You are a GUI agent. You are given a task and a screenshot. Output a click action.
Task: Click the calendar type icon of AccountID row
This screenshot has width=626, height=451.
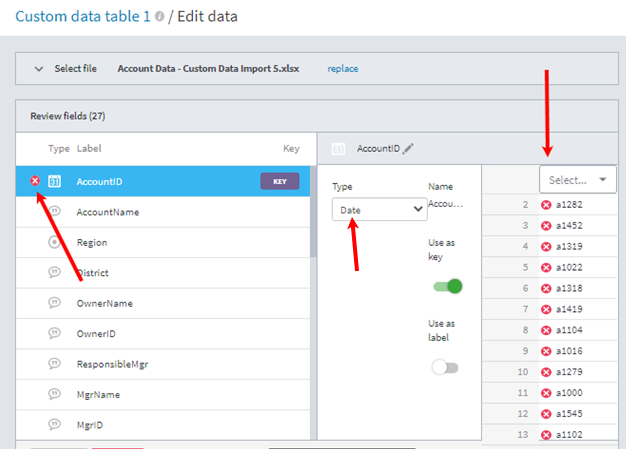click(54, 181)
